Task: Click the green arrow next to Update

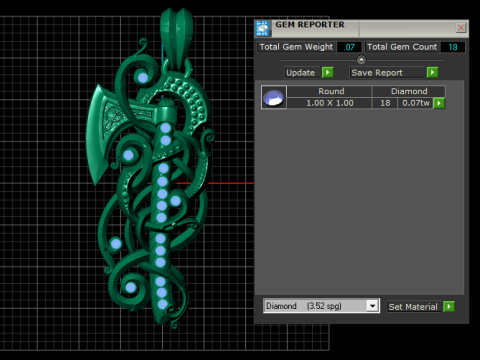Action: [328, 72]
